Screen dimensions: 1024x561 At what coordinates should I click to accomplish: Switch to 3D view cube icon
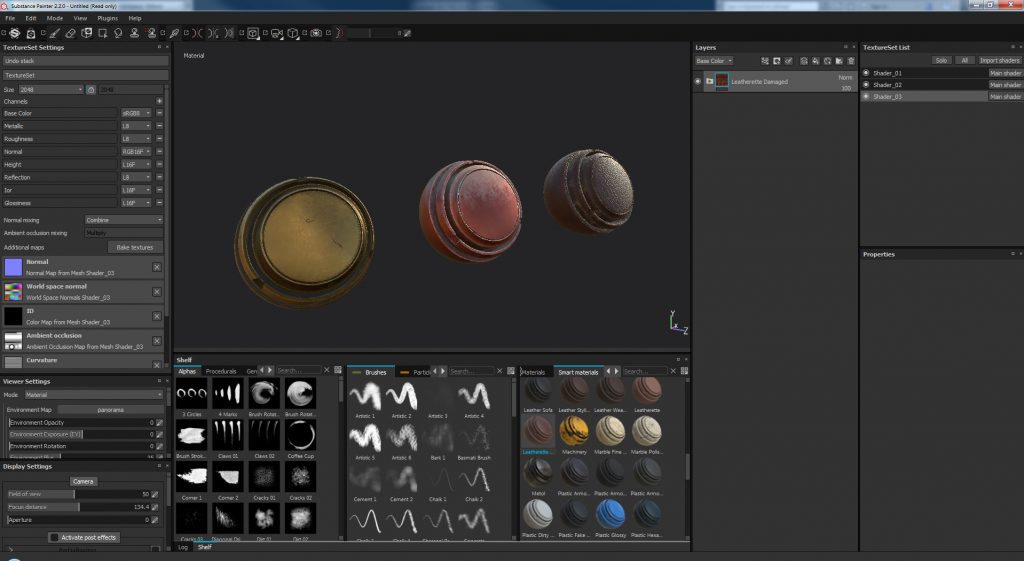pyautogui.click(x=252, y=33)
